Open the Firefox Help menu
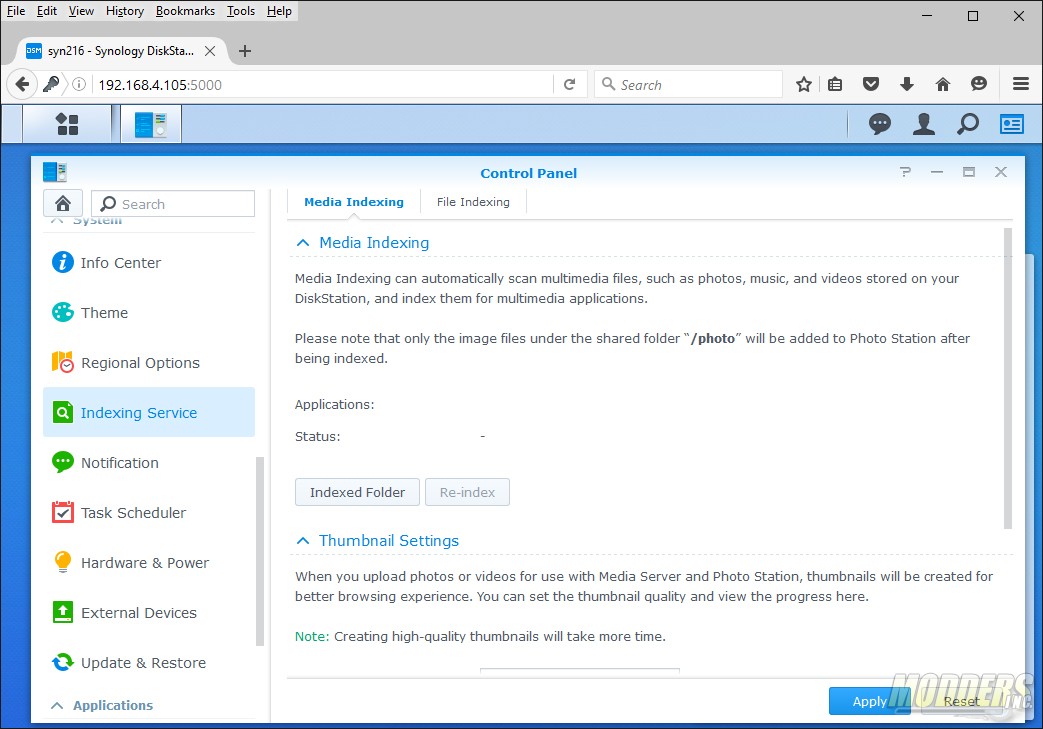The width and height of the screenshot is (1043, 729). (279, 11)
